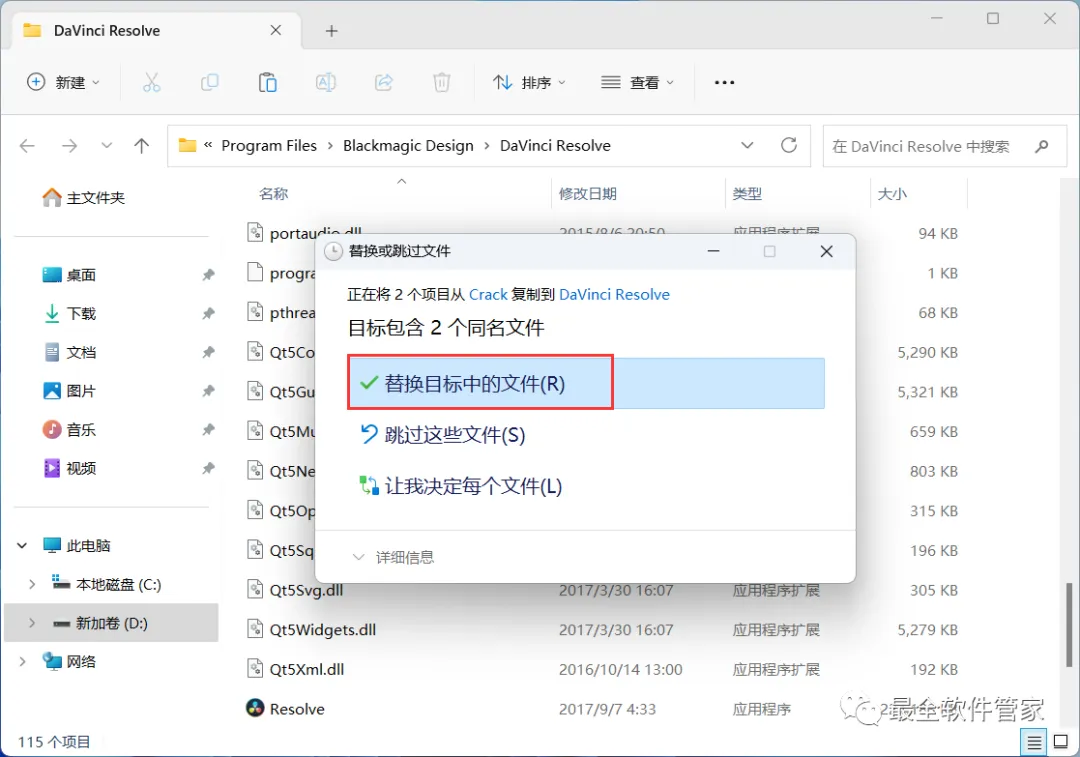Unpin 音乐 using its pin icon
Viewport: 1080px width, 757px height.
point(208,430)
